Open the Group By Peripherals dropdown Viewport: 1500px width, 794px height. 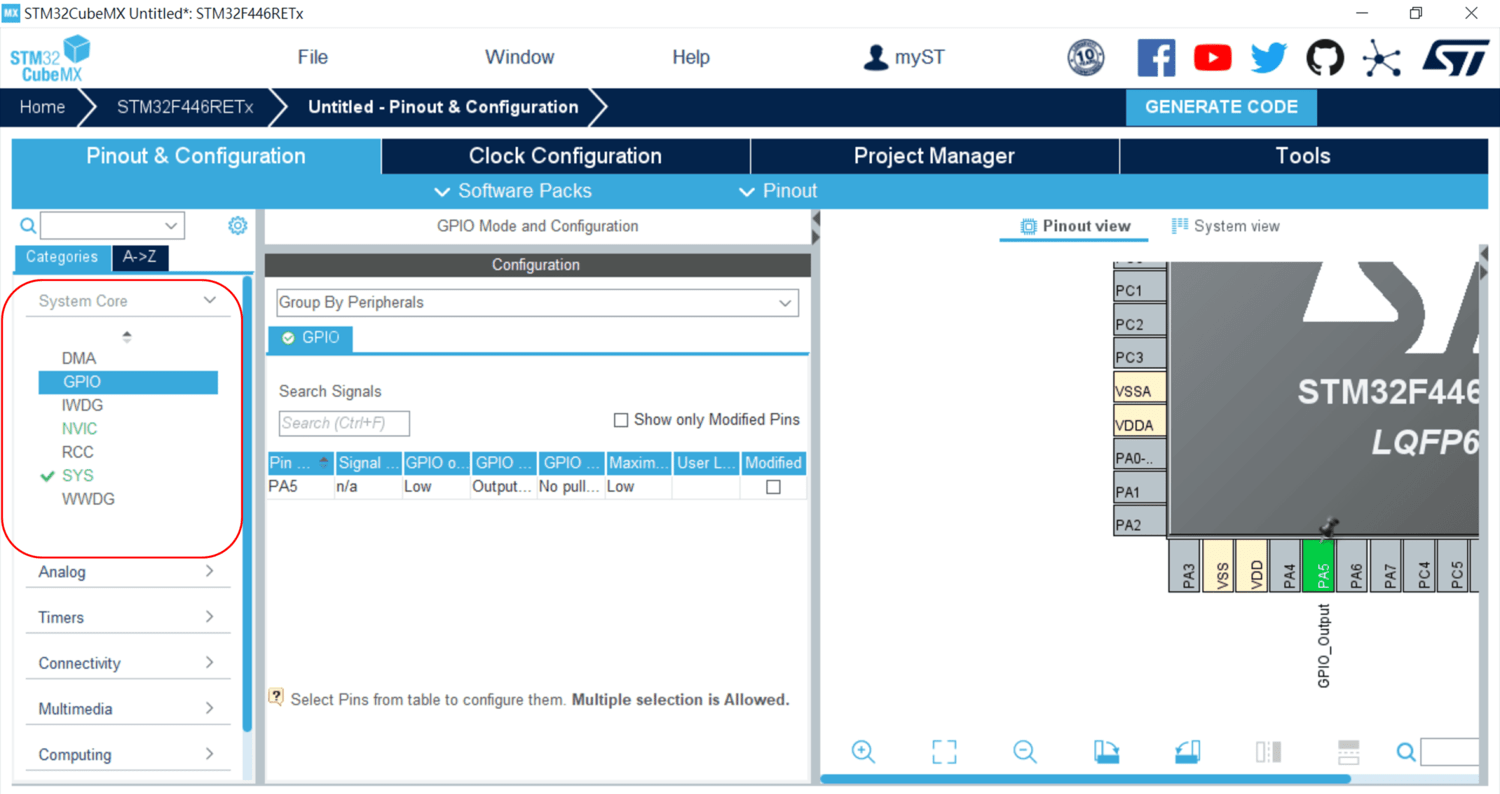(537, 302)
